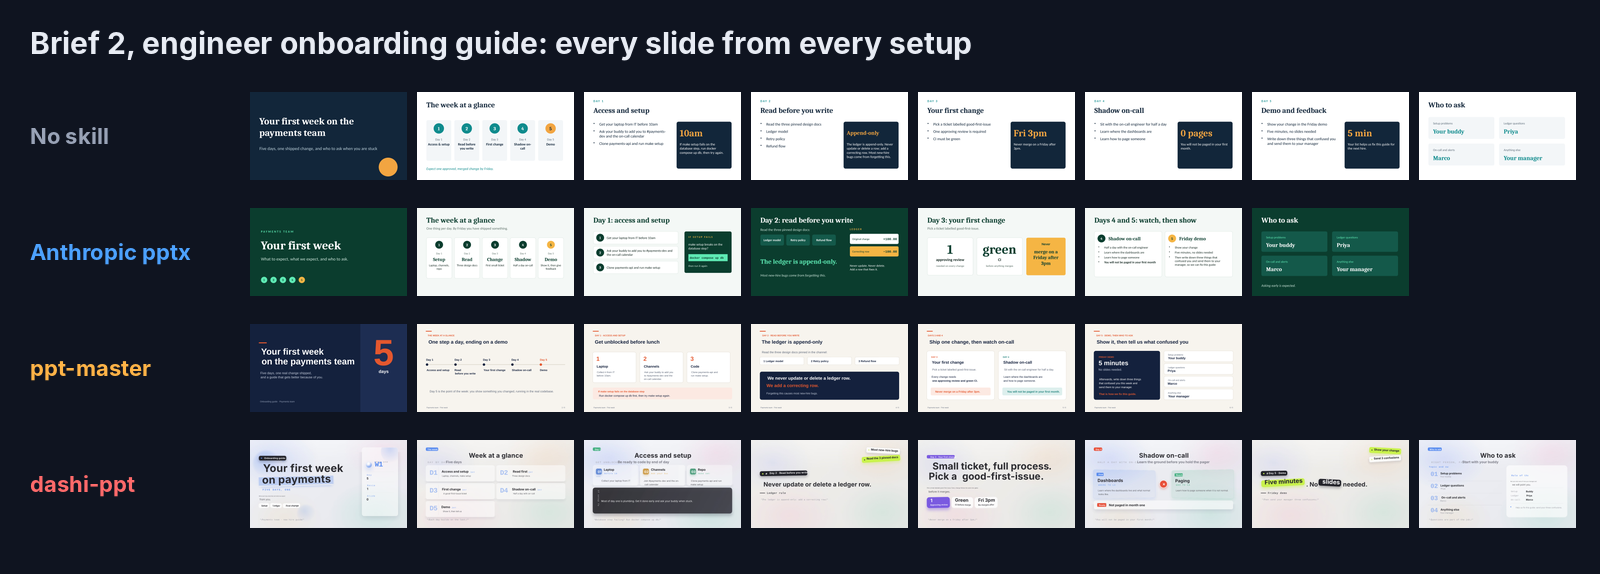Open dashi-ppt slide 'Never update or delete a ledger row'

(829, 484)
